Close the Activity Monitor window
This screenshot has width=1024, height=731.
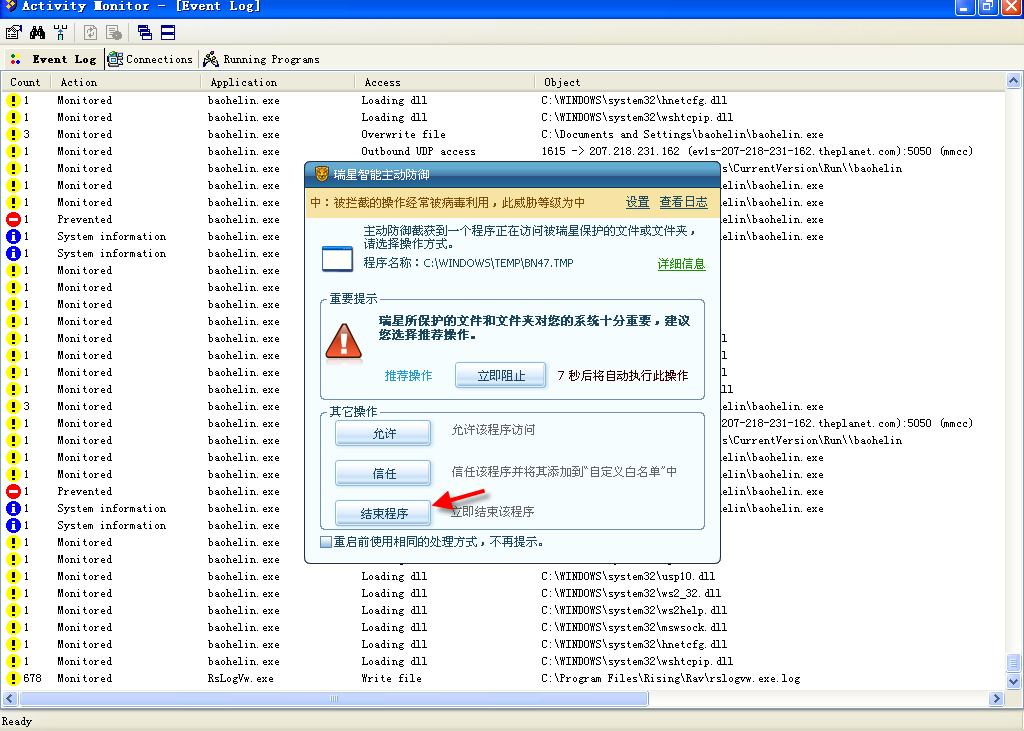tap(1010, 7)
